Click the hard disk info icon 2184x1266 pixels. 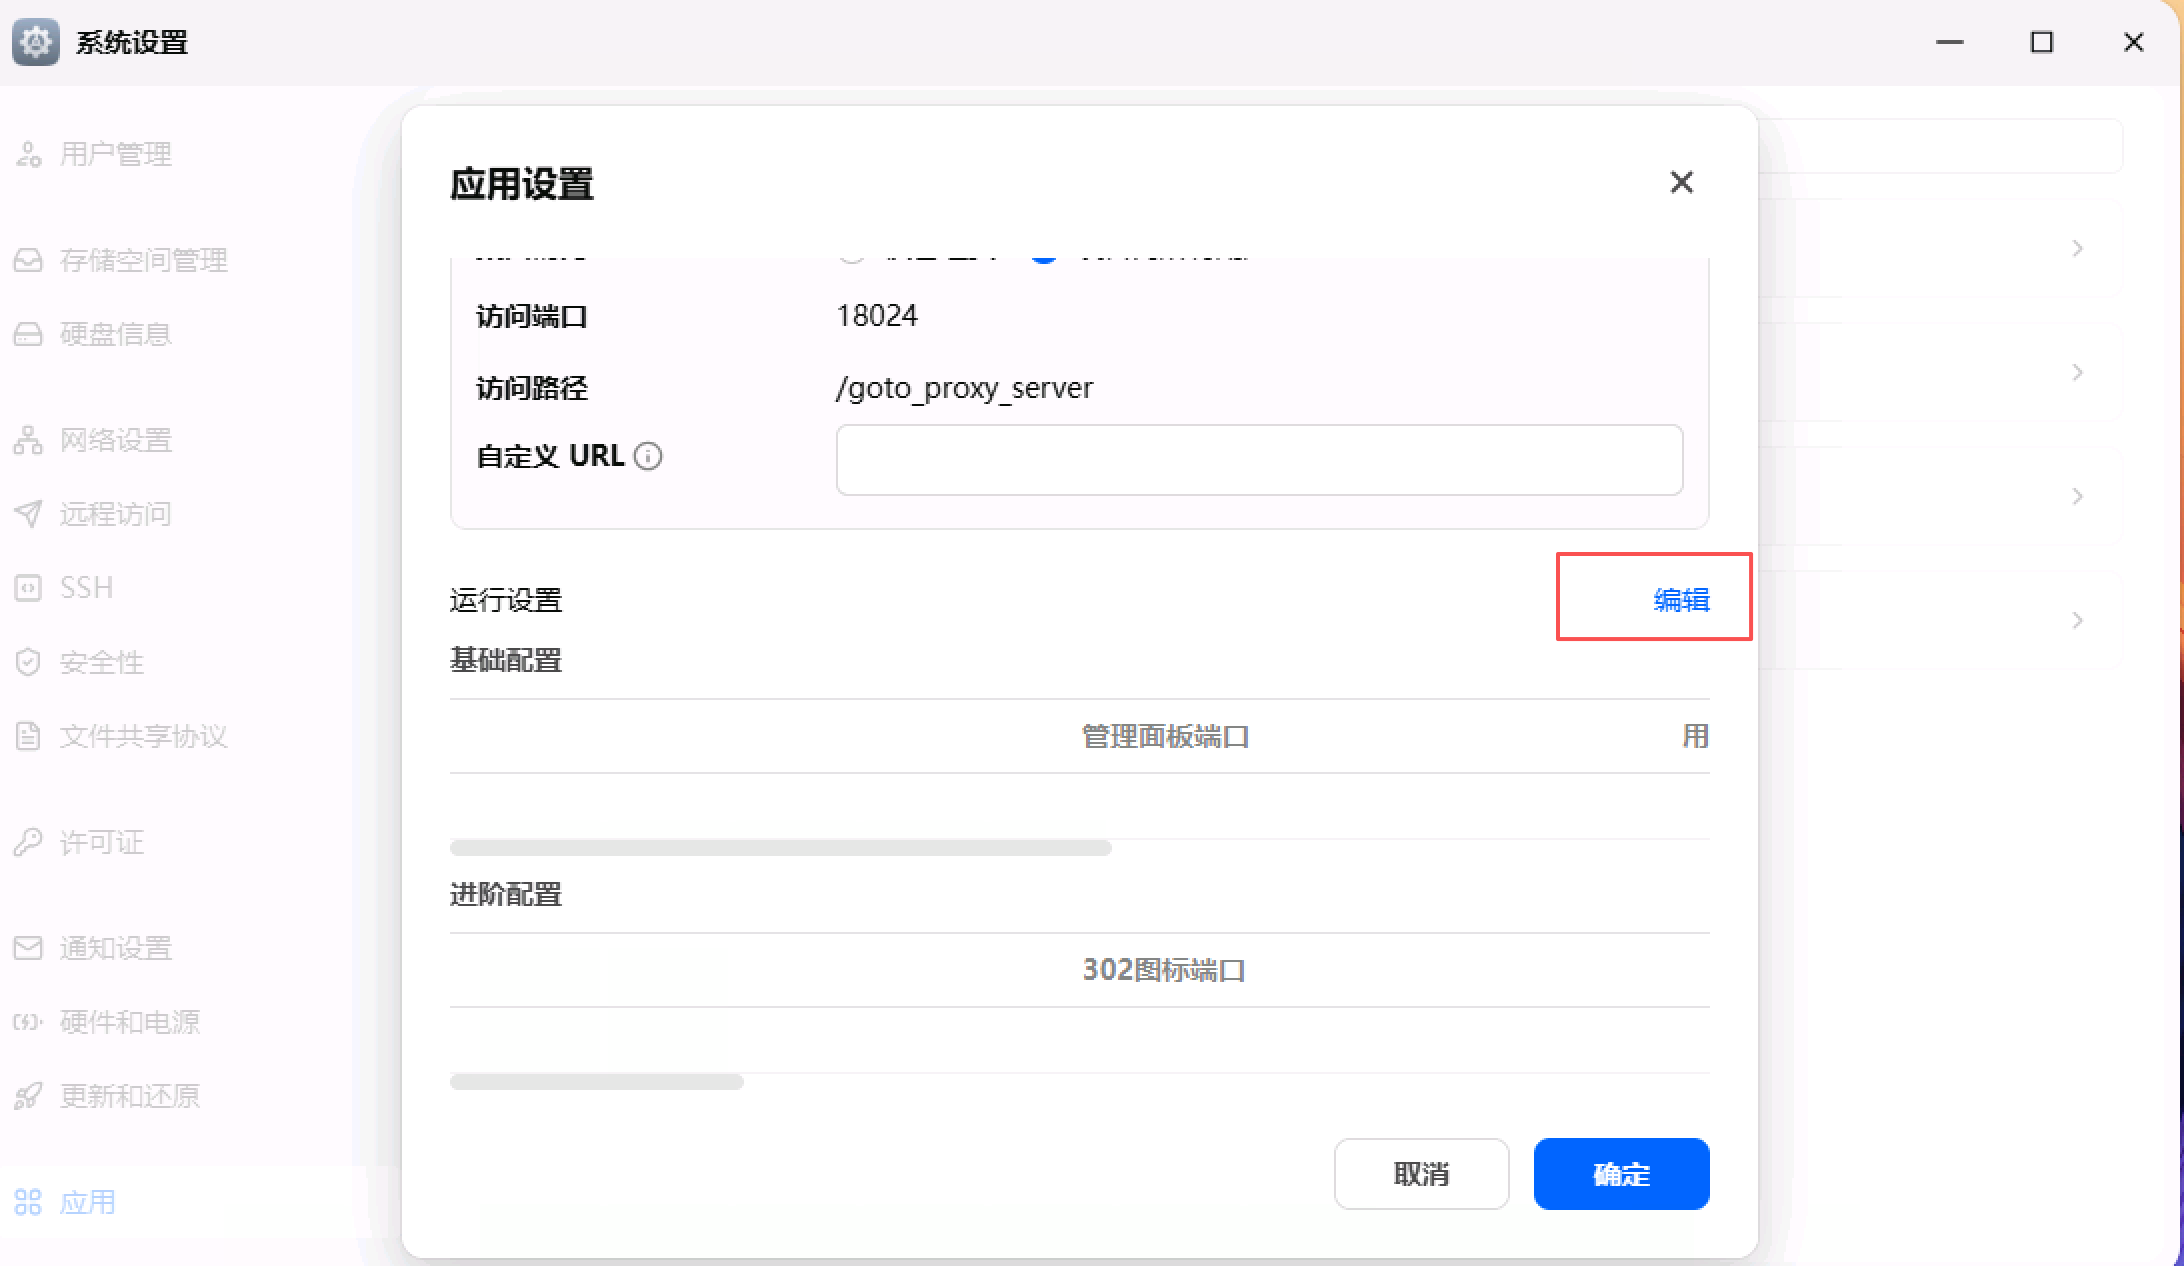coord(28,334)
